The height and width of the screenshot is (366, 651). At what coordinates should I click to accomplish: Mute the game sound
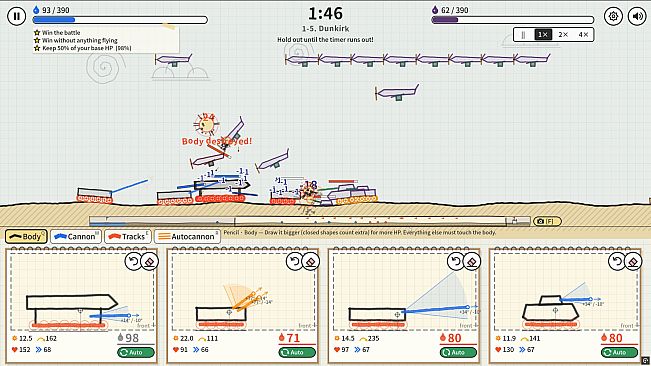637,16
